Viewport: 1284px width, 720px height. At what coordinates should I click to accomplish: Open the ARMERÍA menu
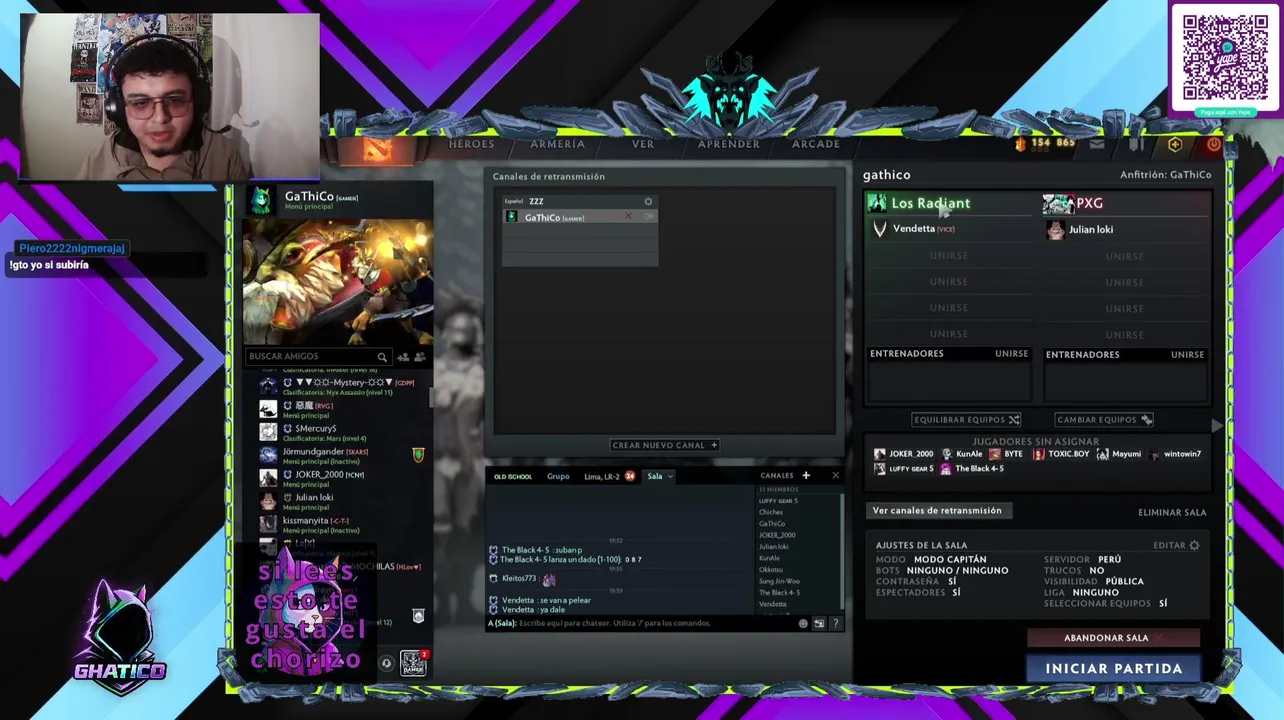pyautogui.click(x=557, y=144)
